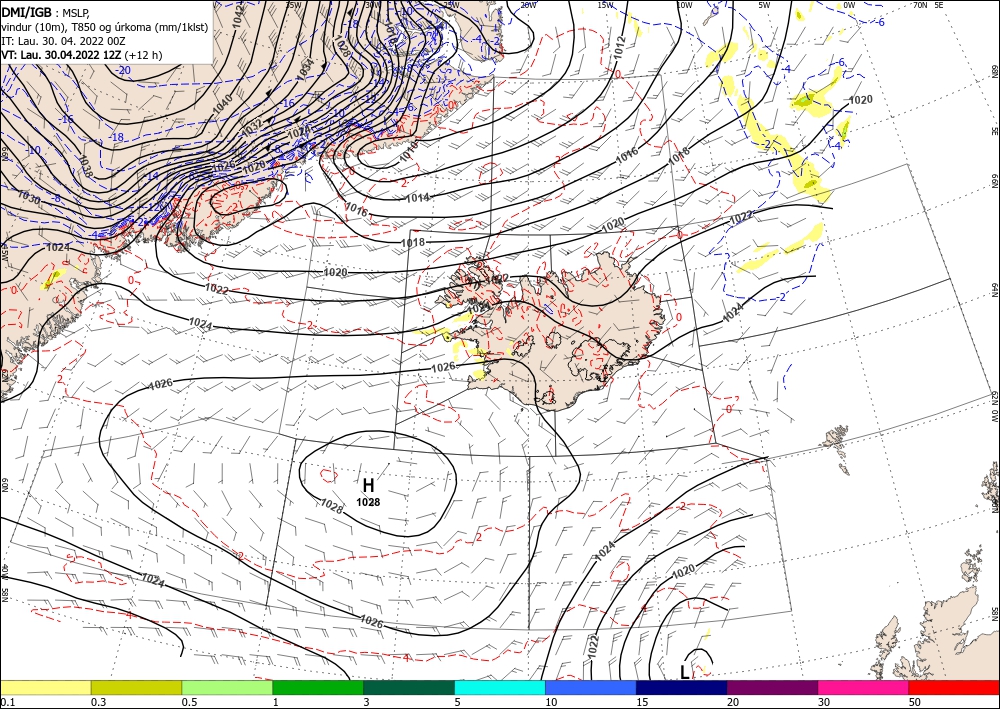The image size is (1000, 709).
Task: Pick the cyan 5–10 mm legend swatch
Action: pos(500,687)
